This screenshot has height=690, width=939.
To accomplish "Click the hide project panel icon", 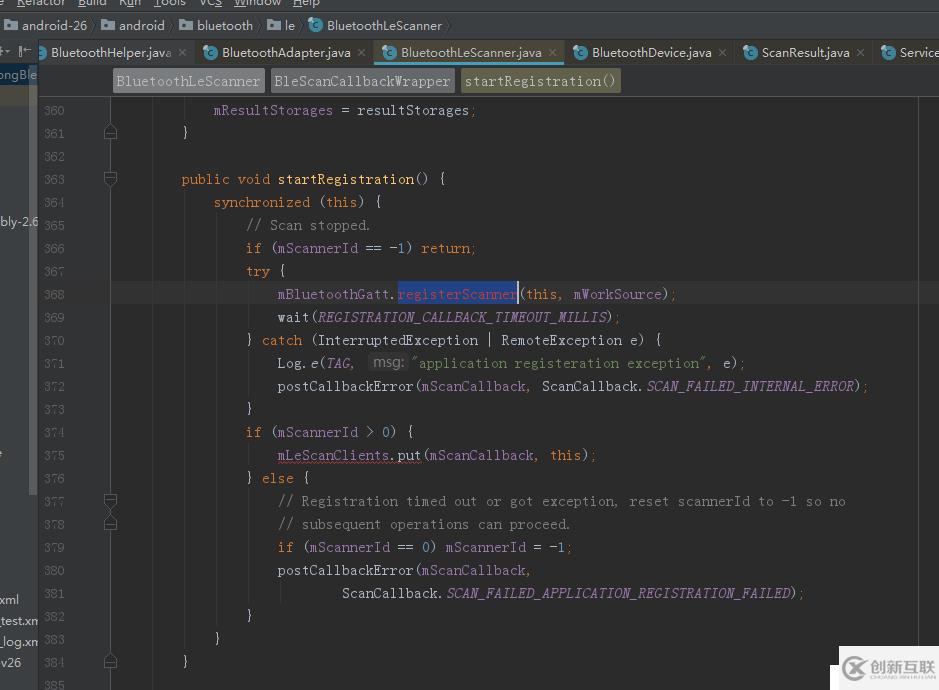I will (x=24, y=52).
